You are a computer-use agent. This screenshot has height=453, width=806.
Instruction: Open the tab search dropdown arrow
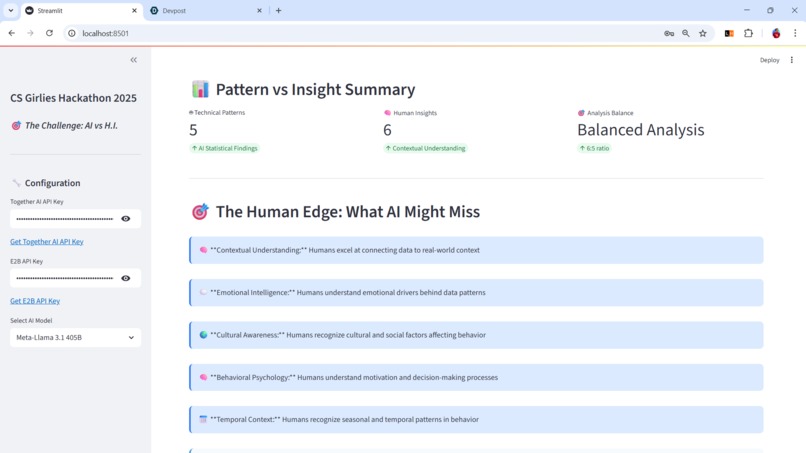click(11, 10)
